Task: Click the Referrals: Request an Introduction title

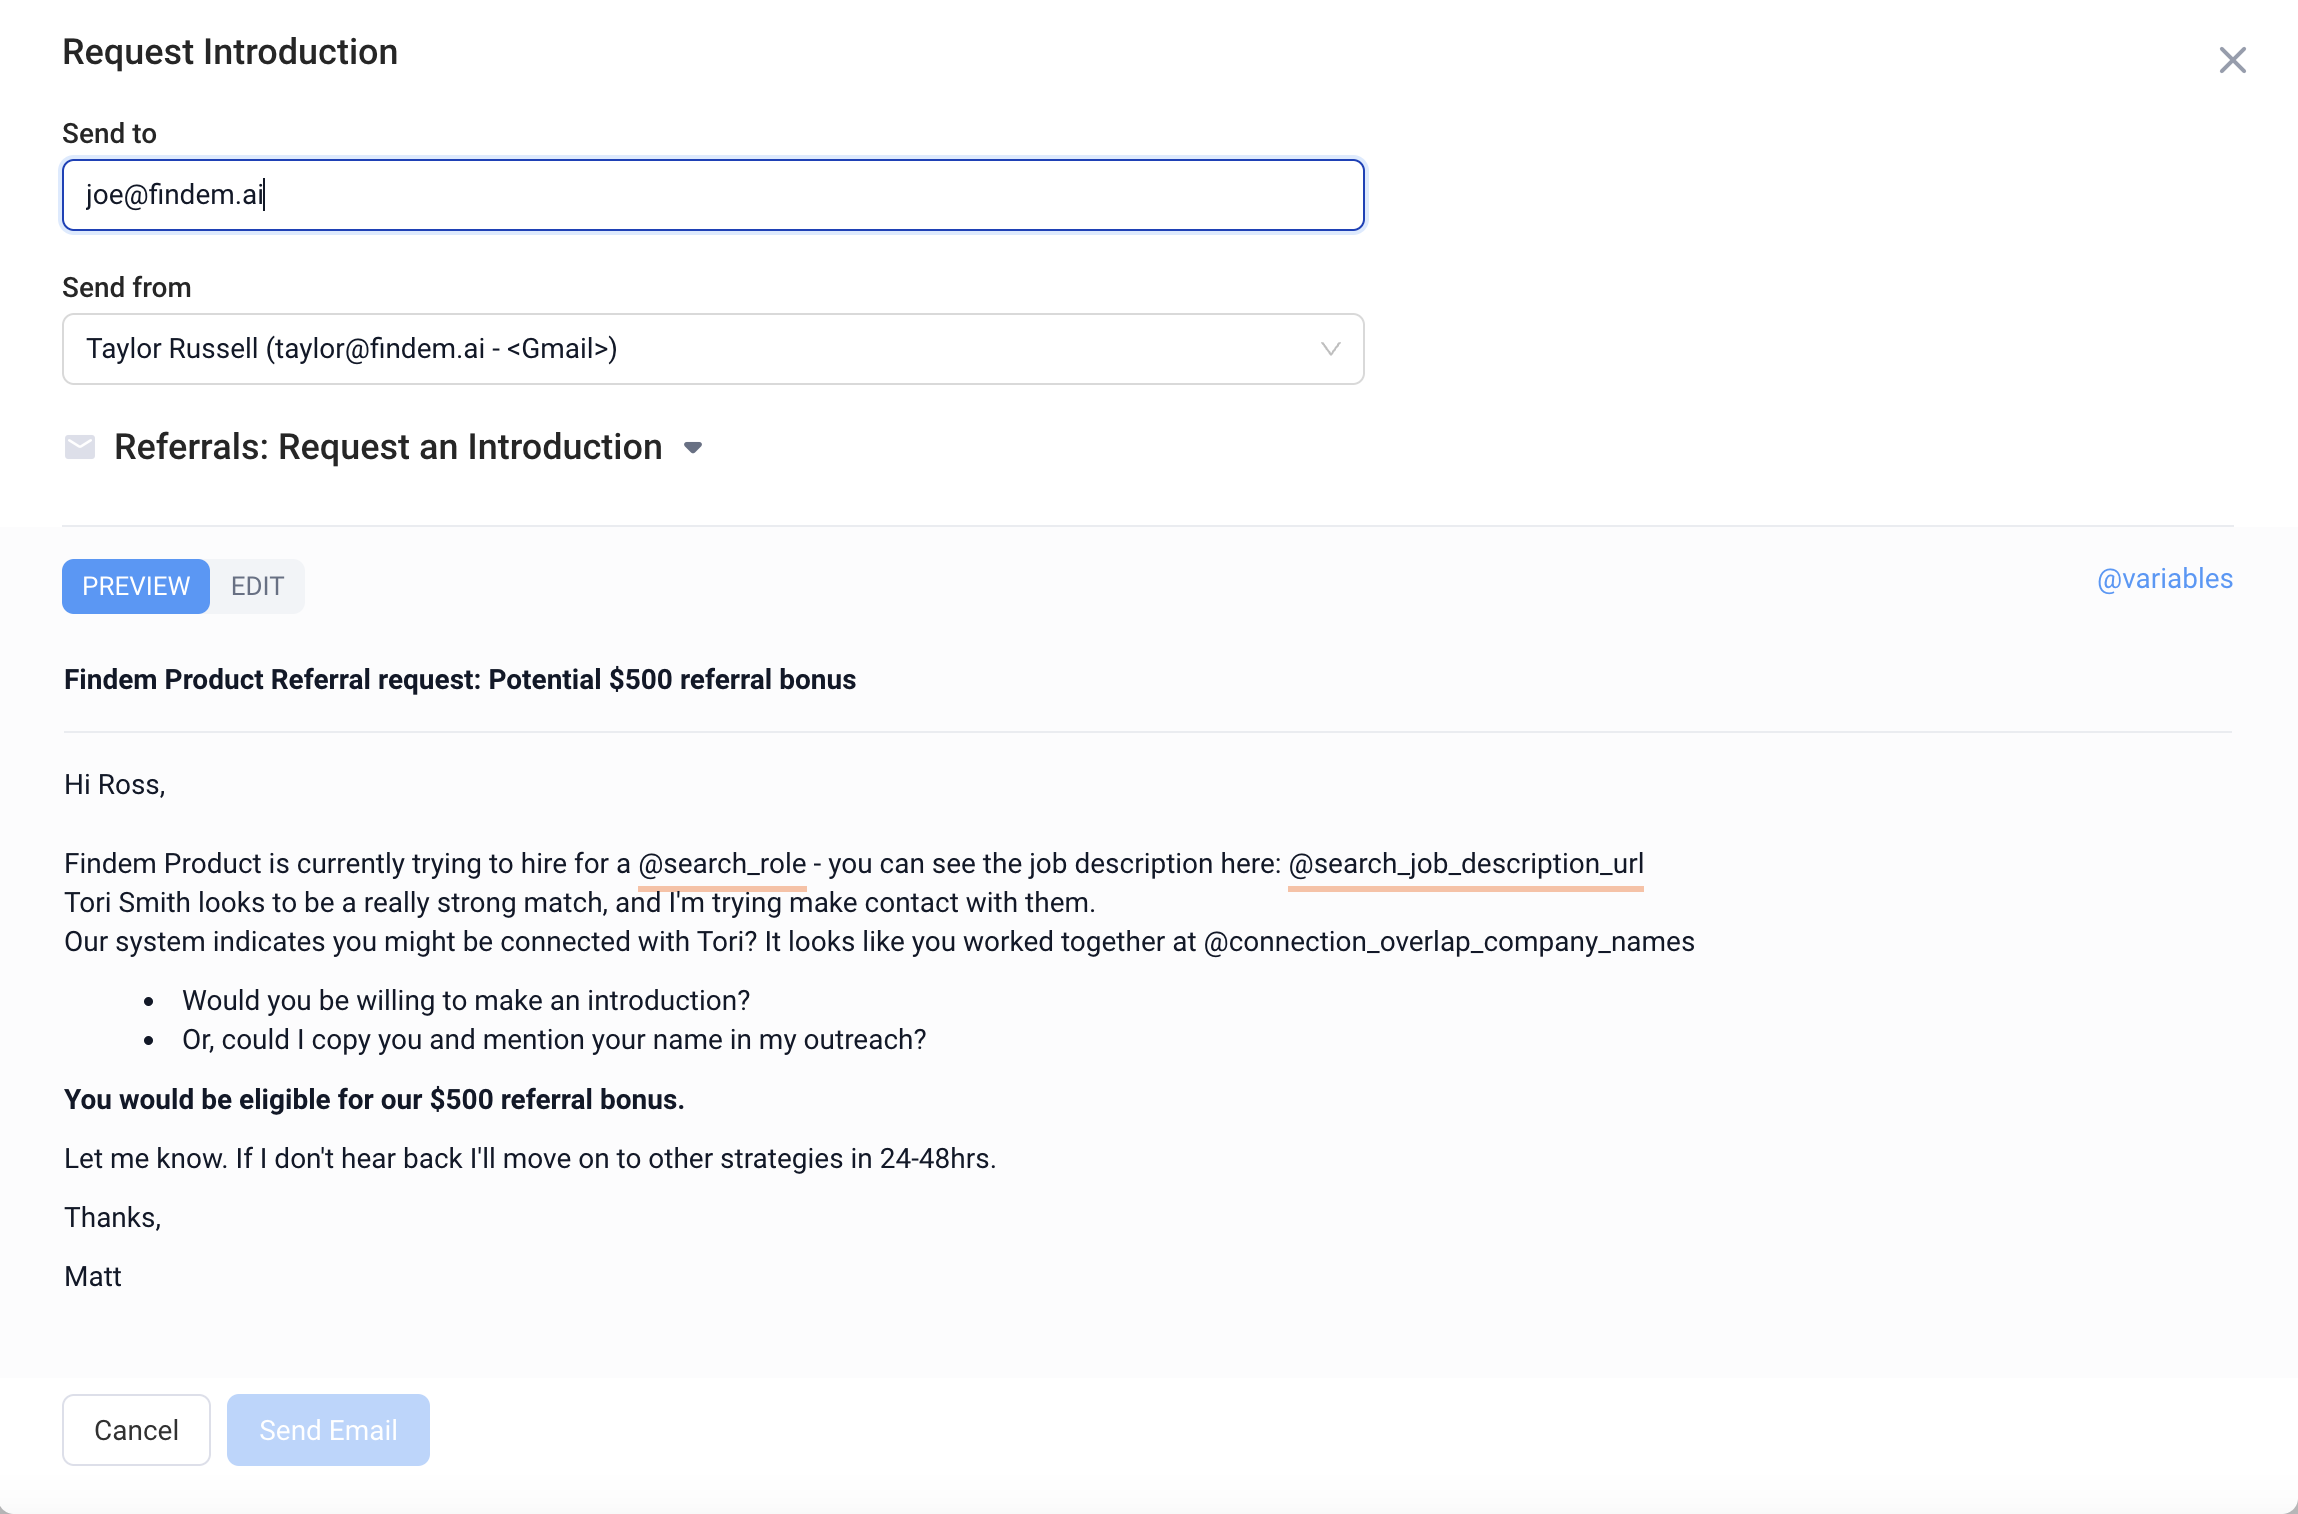Action: click(x=388, y=447)
